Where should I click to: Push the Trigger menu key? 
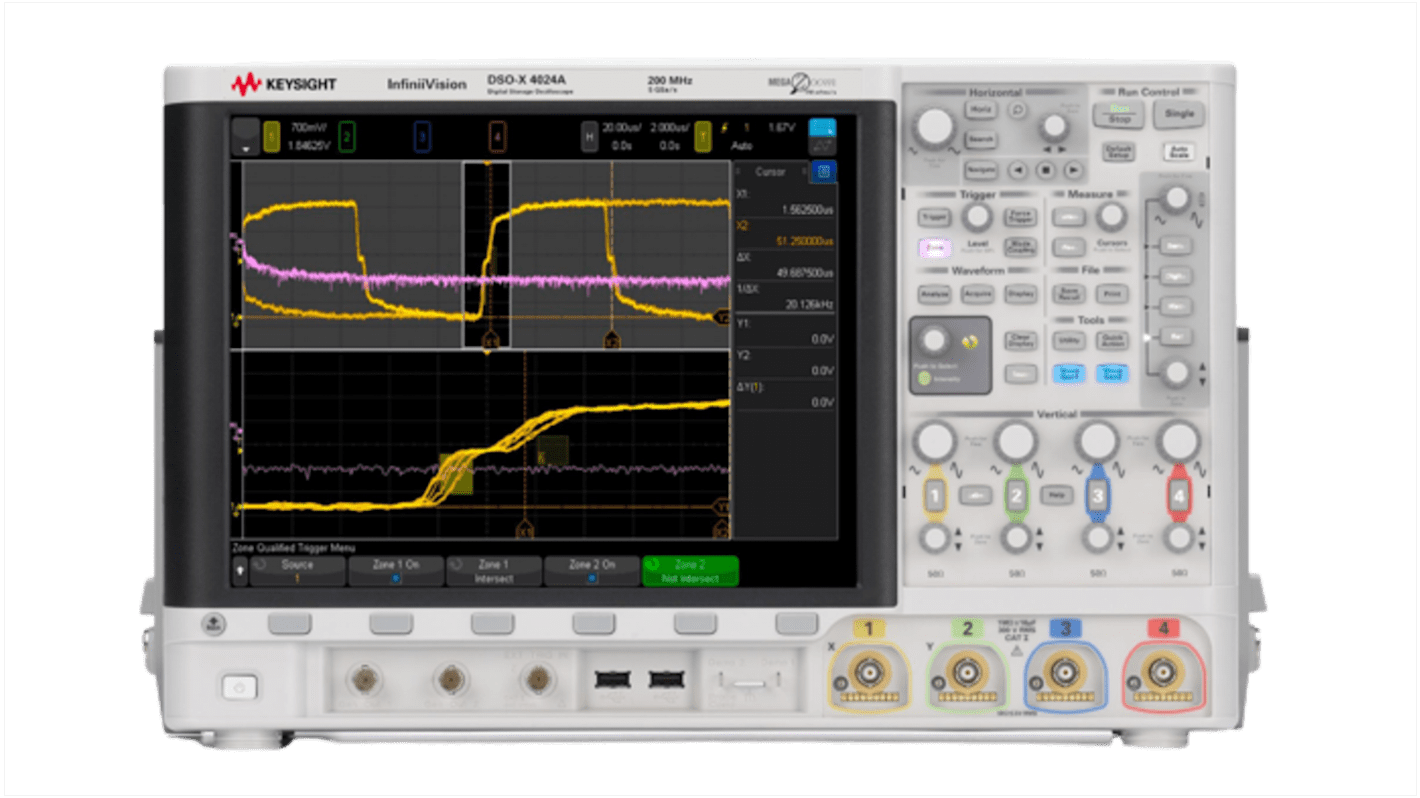click(935, 217)
